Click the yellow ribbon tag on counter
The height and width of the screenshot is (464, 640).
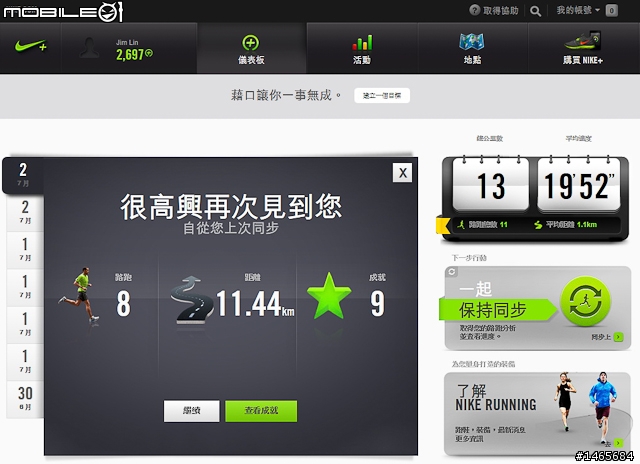point(443,225)
